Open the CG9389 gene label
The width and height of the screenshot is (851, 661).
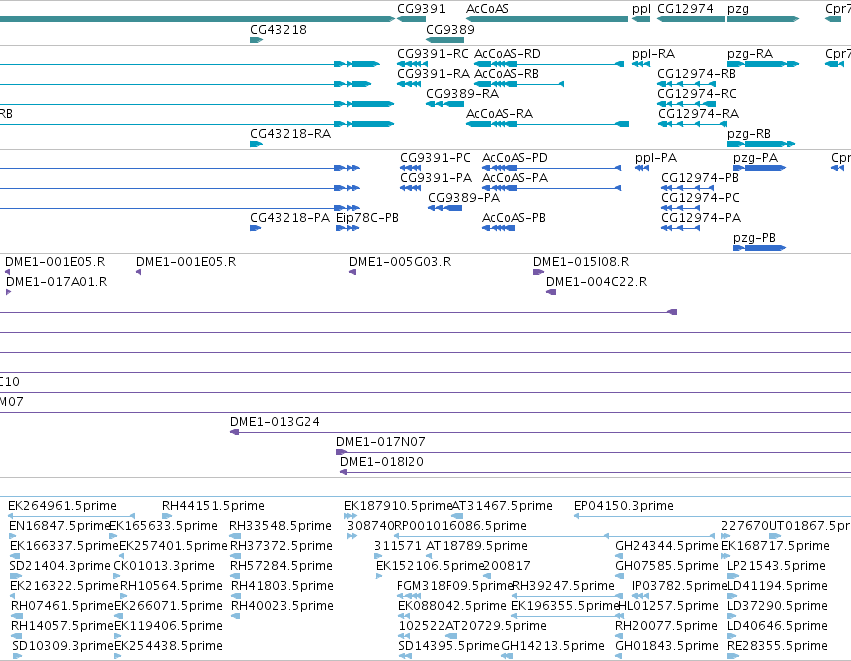point(450,29)
